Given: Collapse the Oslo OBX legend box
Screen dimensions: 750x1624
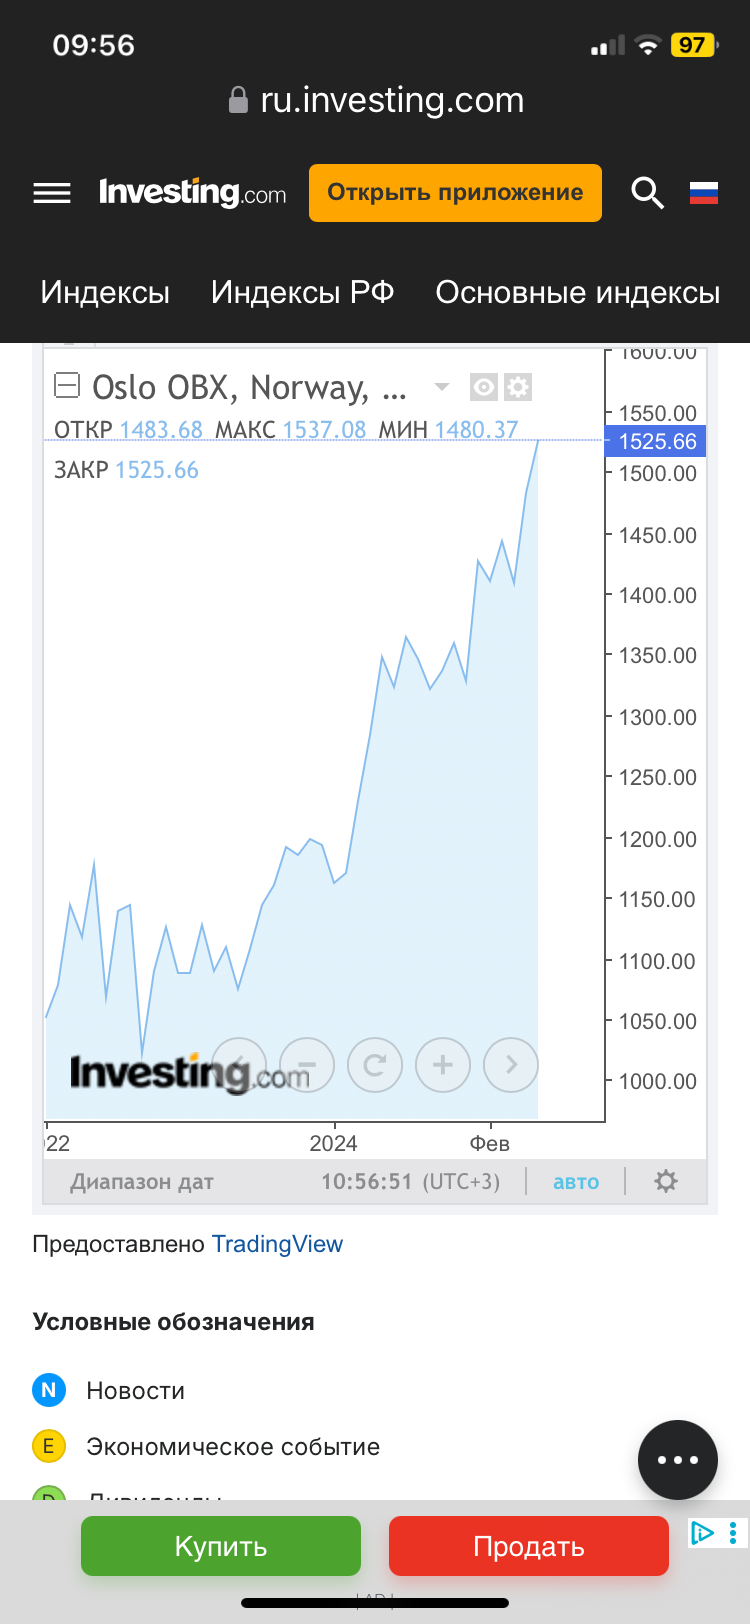Looking at the screenshot, I should coord(67,385).
